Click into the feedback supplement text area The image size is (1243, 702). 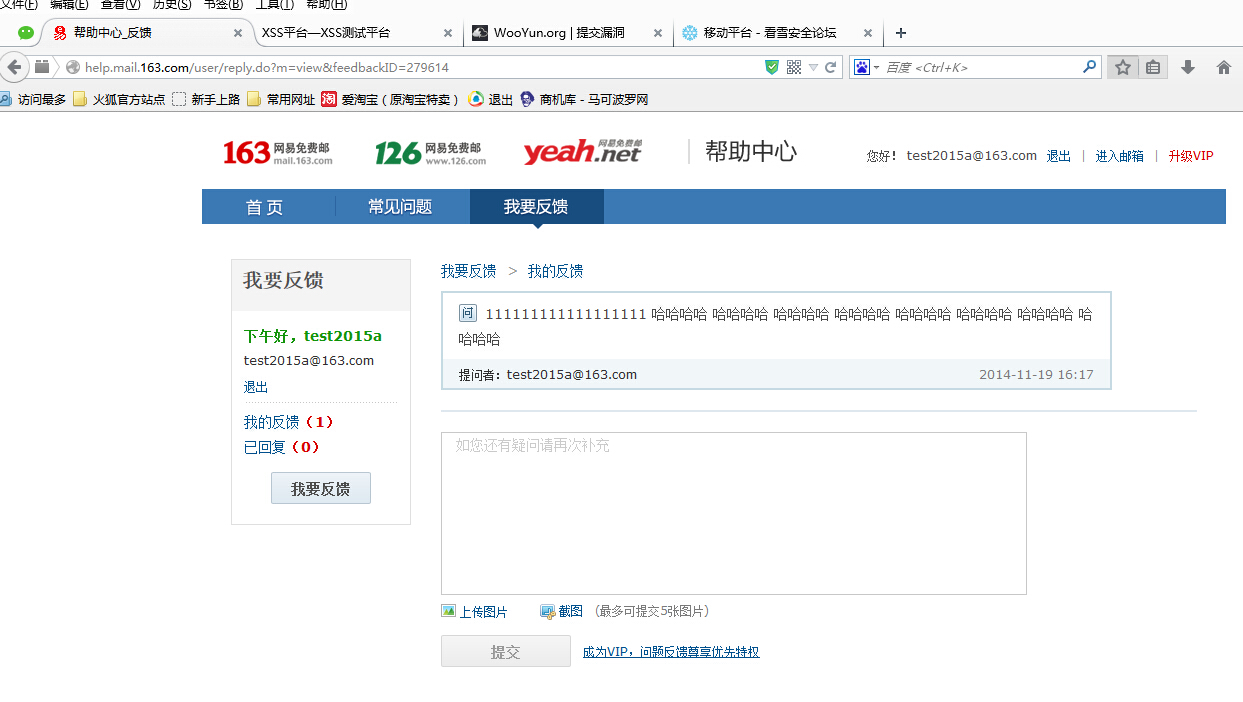click(x=734, y=513)
